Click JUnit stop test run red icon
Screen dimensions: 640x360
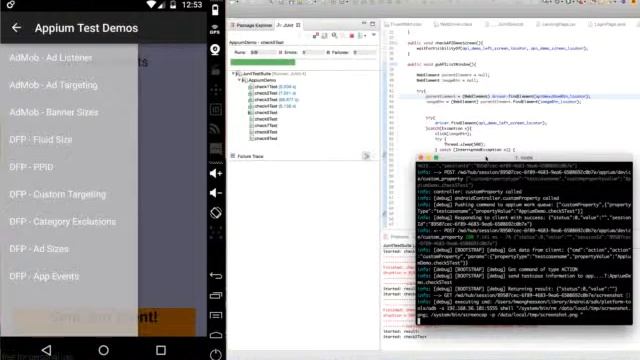coord(351,36)
